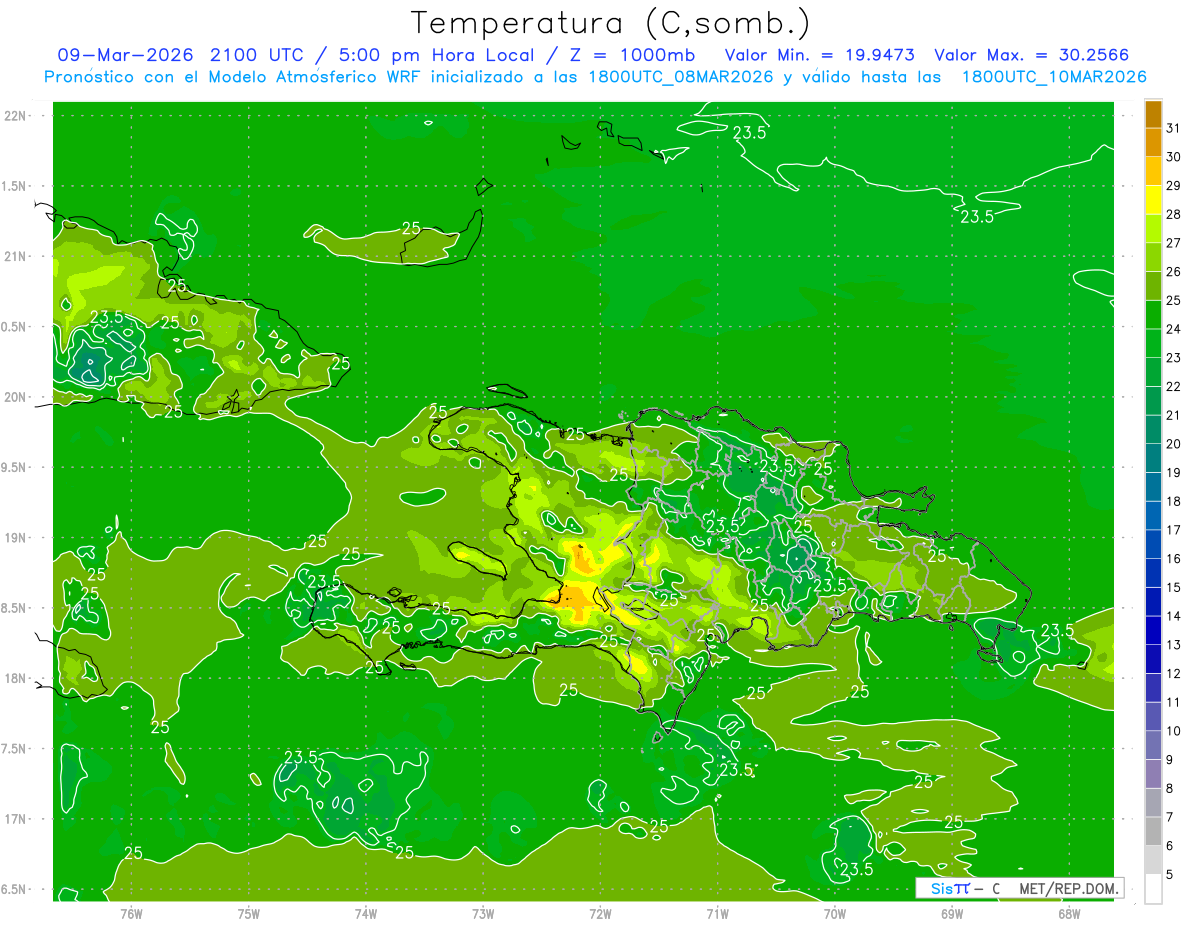Click the '20N' latitude axis label
Image resolution: width=1200 pixels, height=927 pixels.
point(15,397)
